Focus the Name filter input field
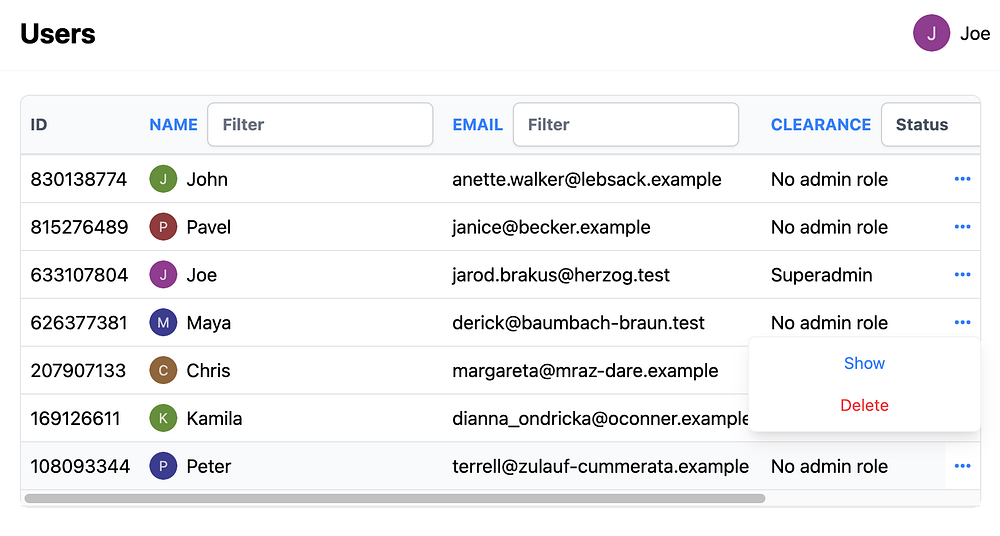 click(x=320, y=125)
